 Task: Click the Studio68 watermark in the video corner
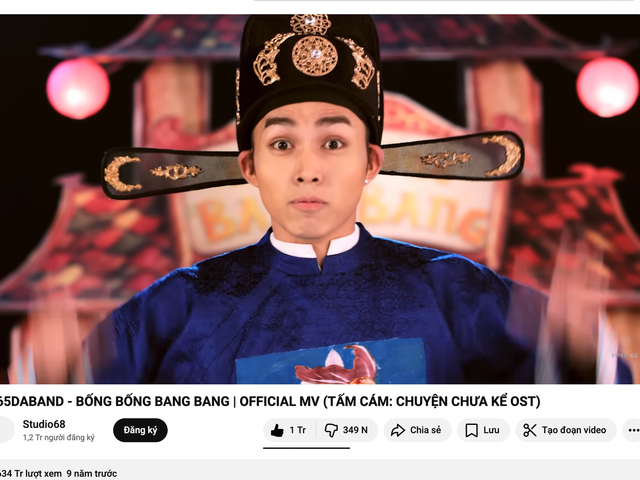[x=625, y=355]
